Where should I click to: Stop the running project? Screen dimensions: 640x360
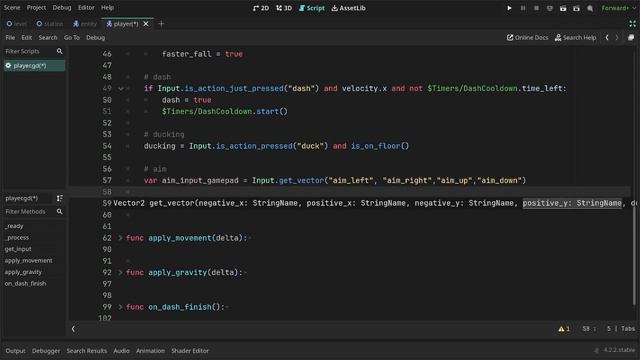click(x=536, y=8)
